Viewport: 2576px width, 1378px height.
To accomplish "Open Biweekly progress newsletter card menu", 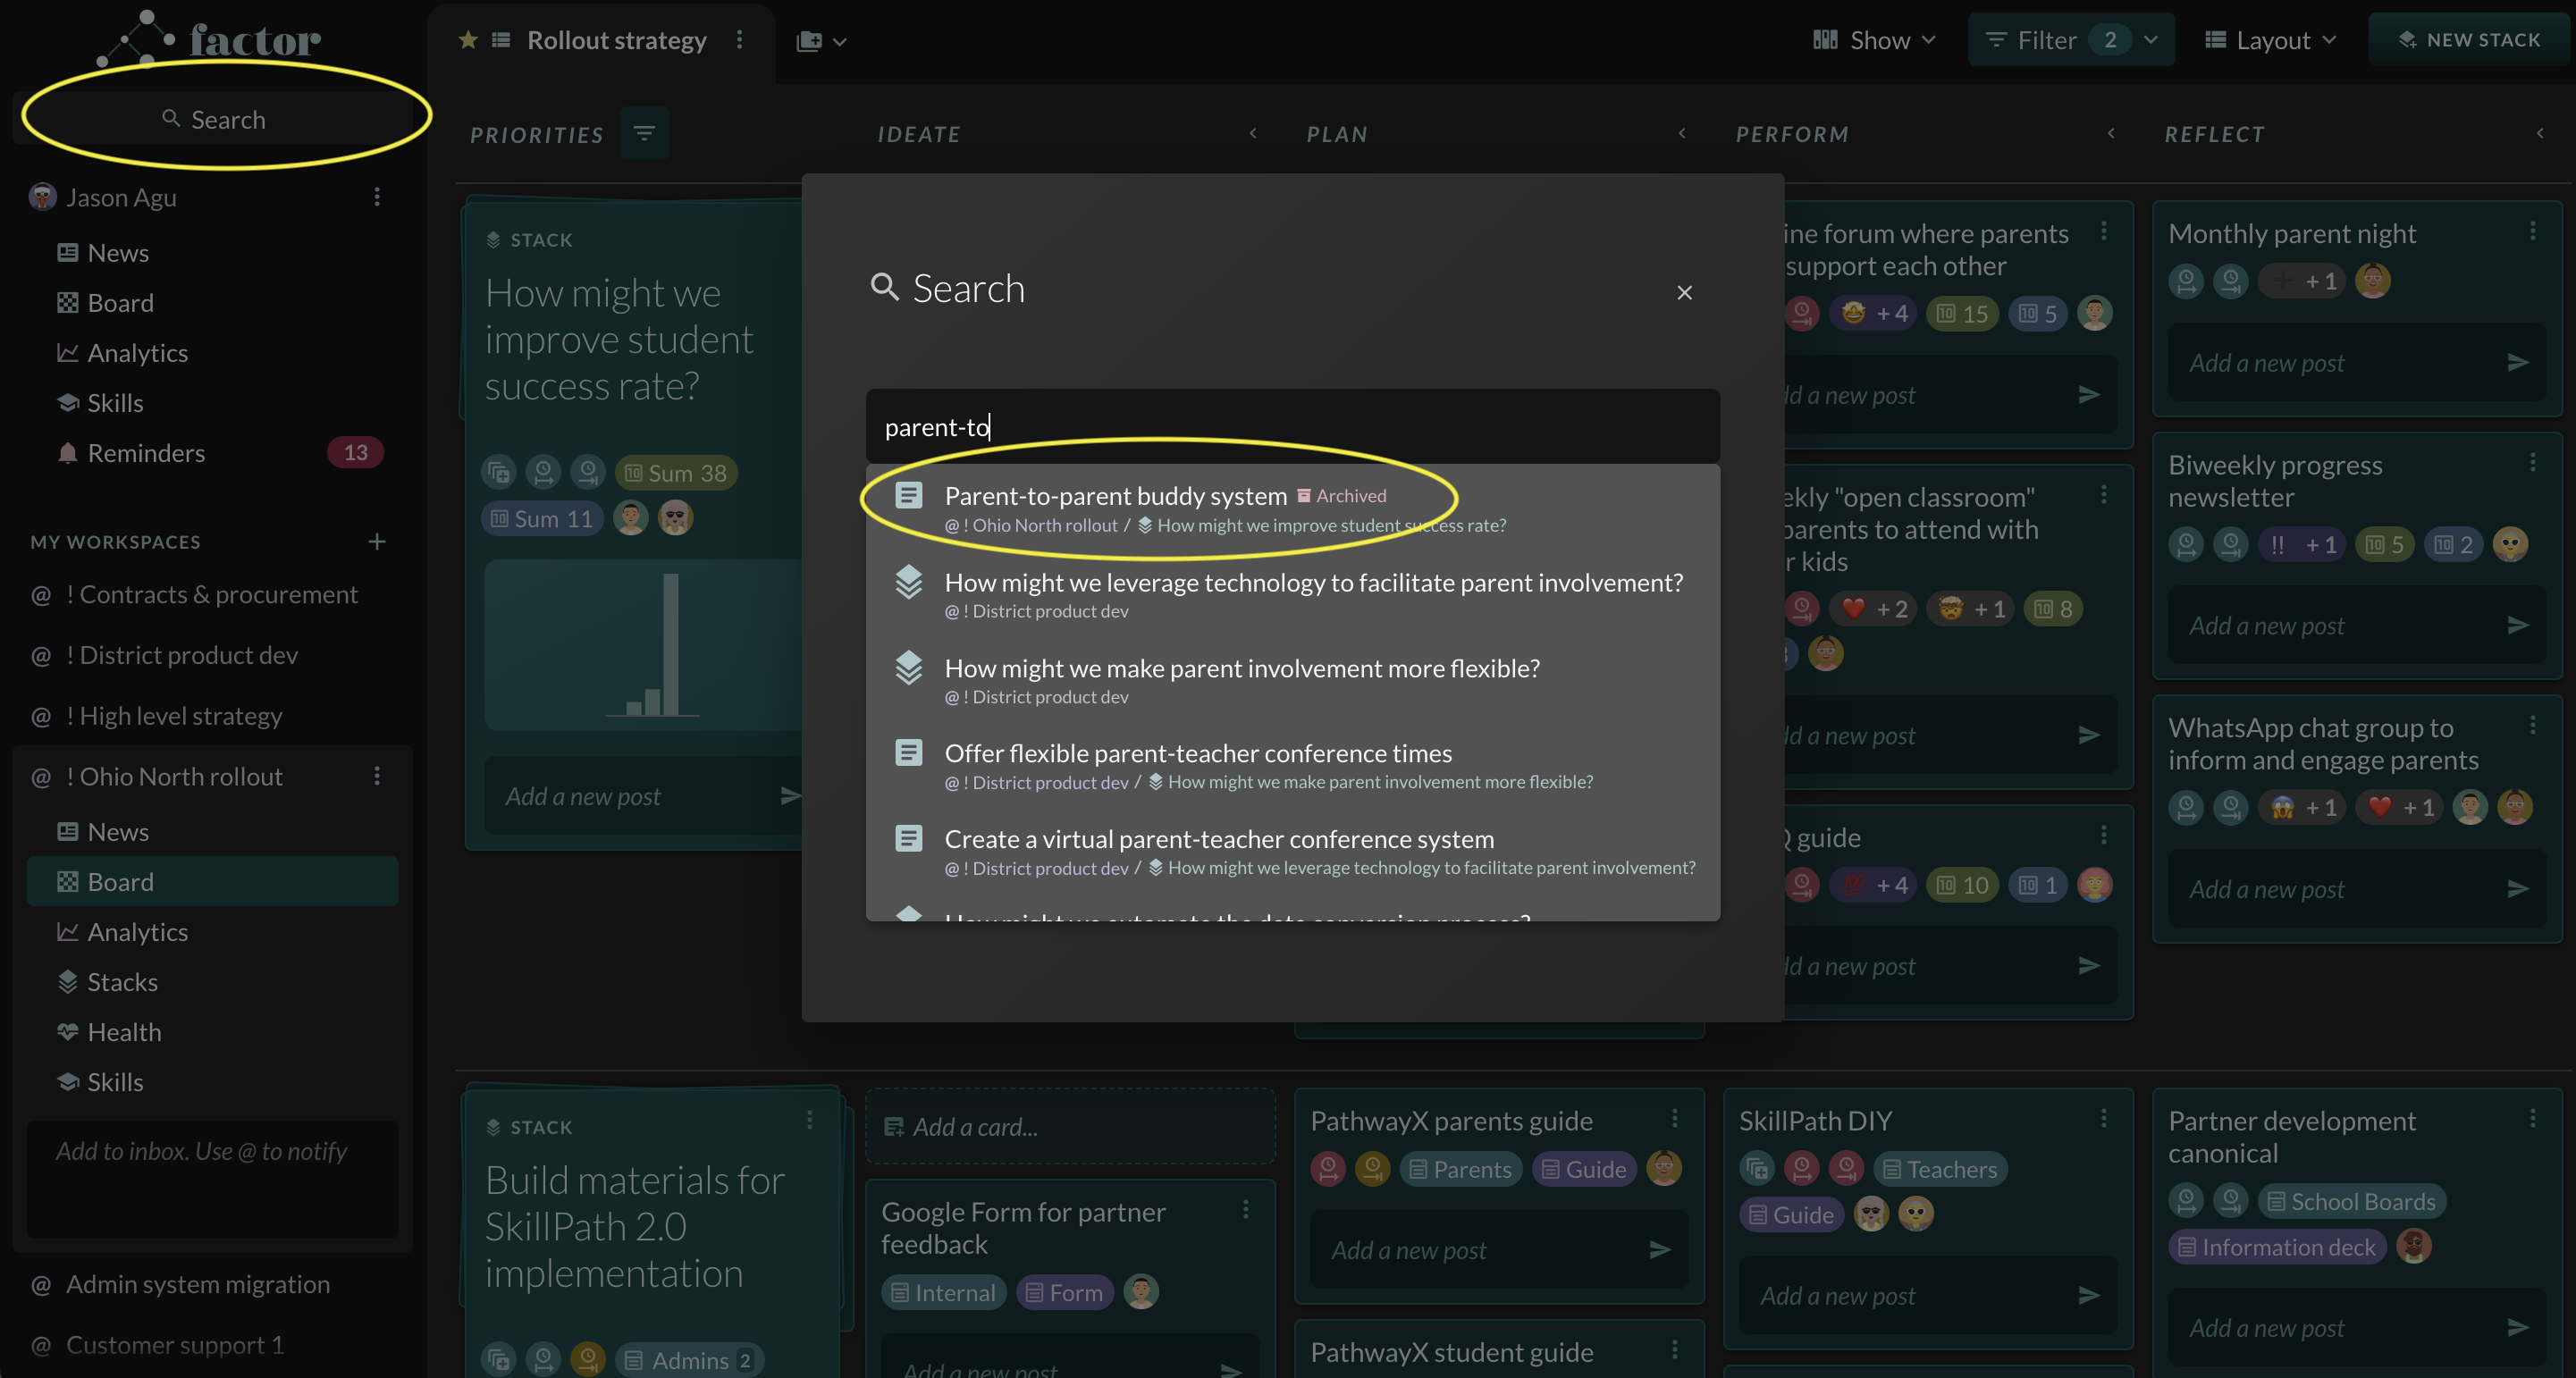I will pyautogui.click(x=2532, y=463).
